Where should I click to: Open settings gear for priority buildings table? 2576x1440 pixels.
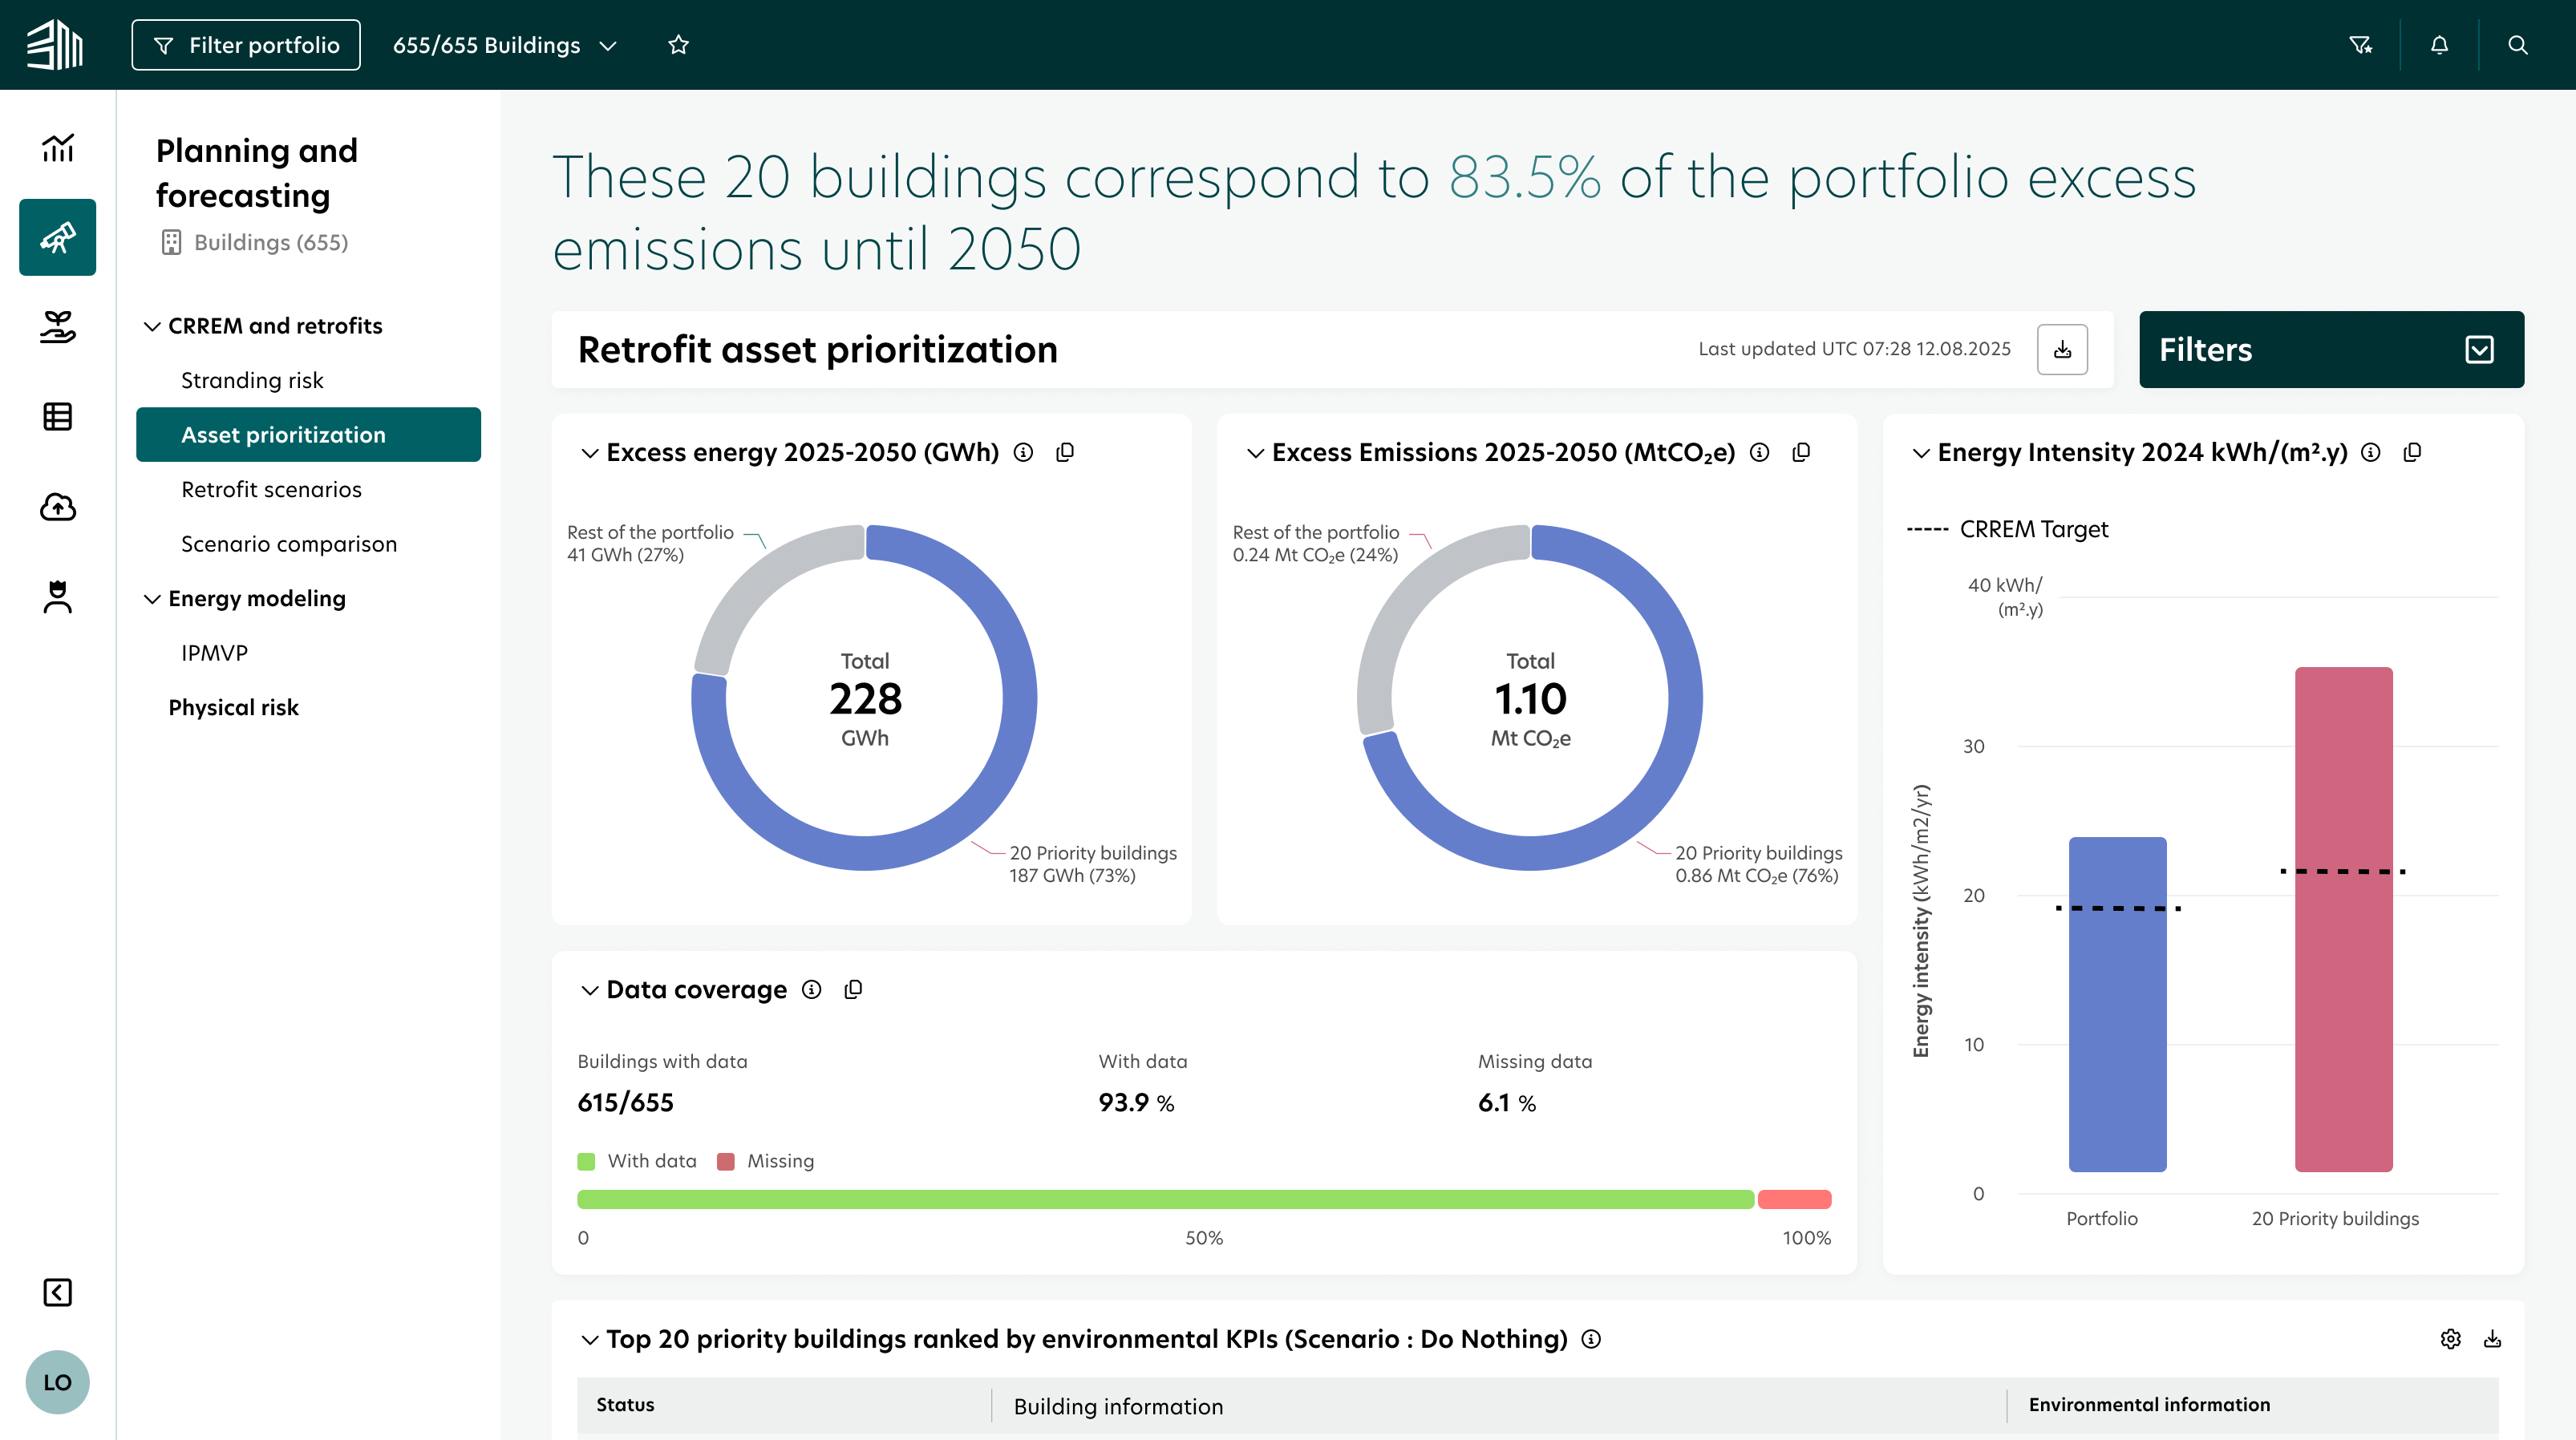(2451, 1339)
